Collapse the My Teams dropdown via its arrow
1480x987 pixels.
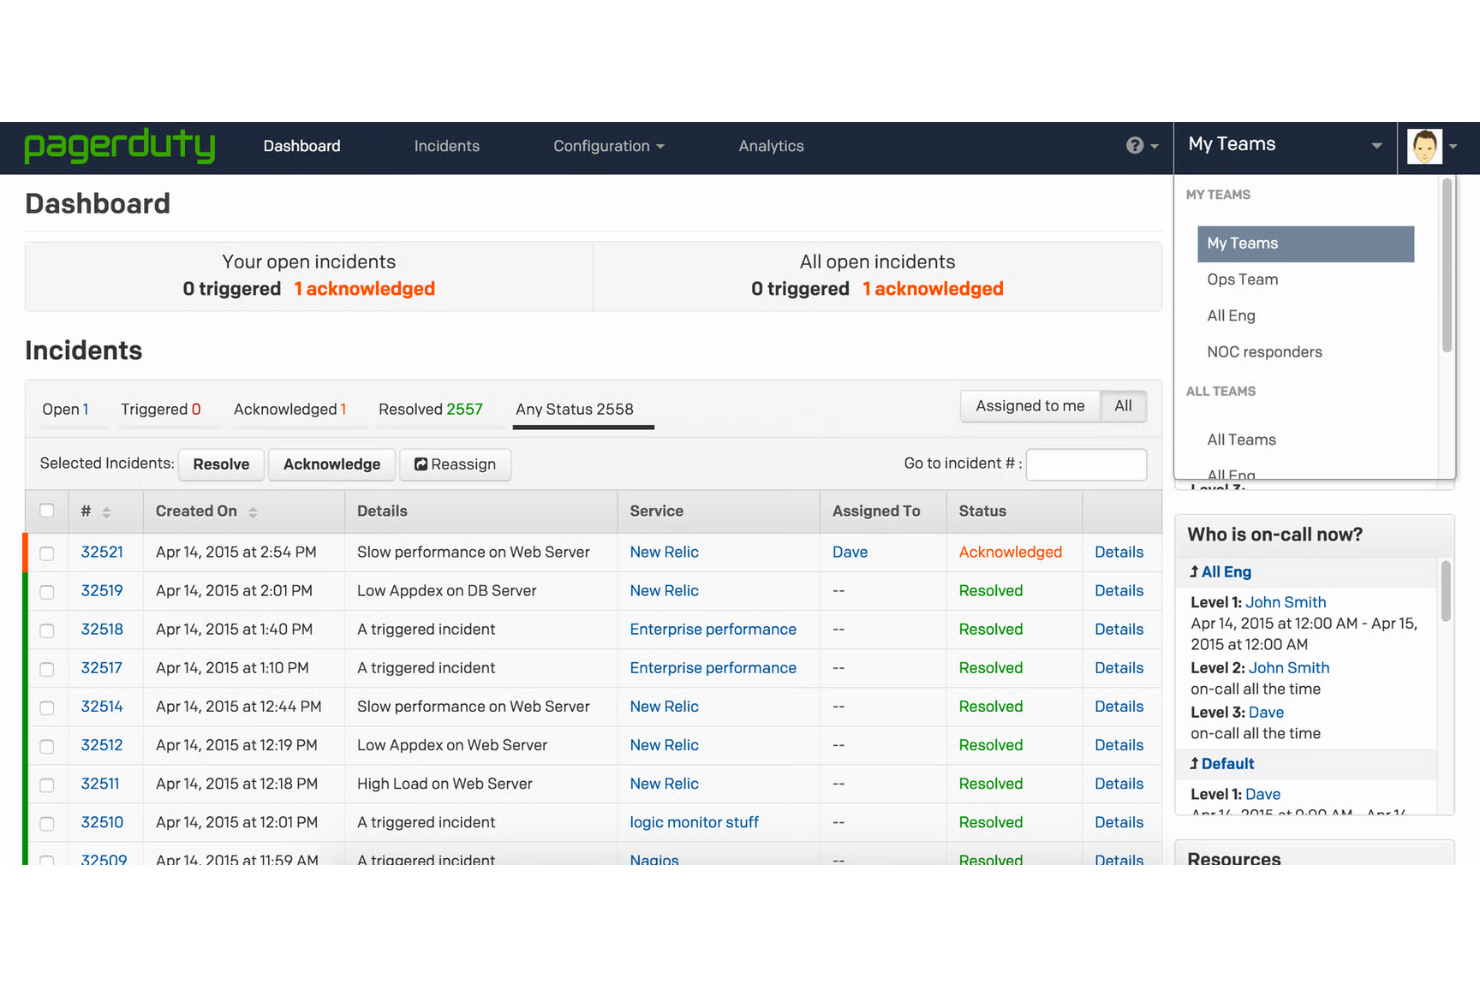1377,146
